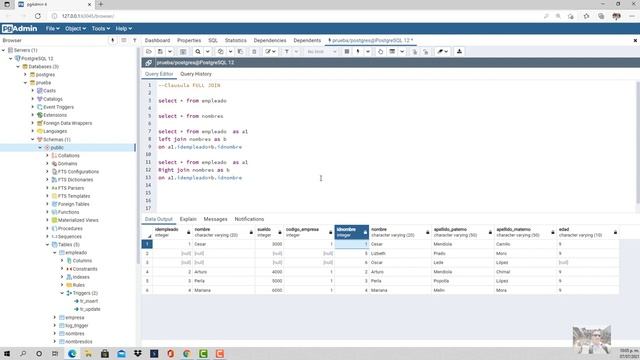Expand the empresa table node
Viewport: 640px width, 360px height.
tap(55, 318)
